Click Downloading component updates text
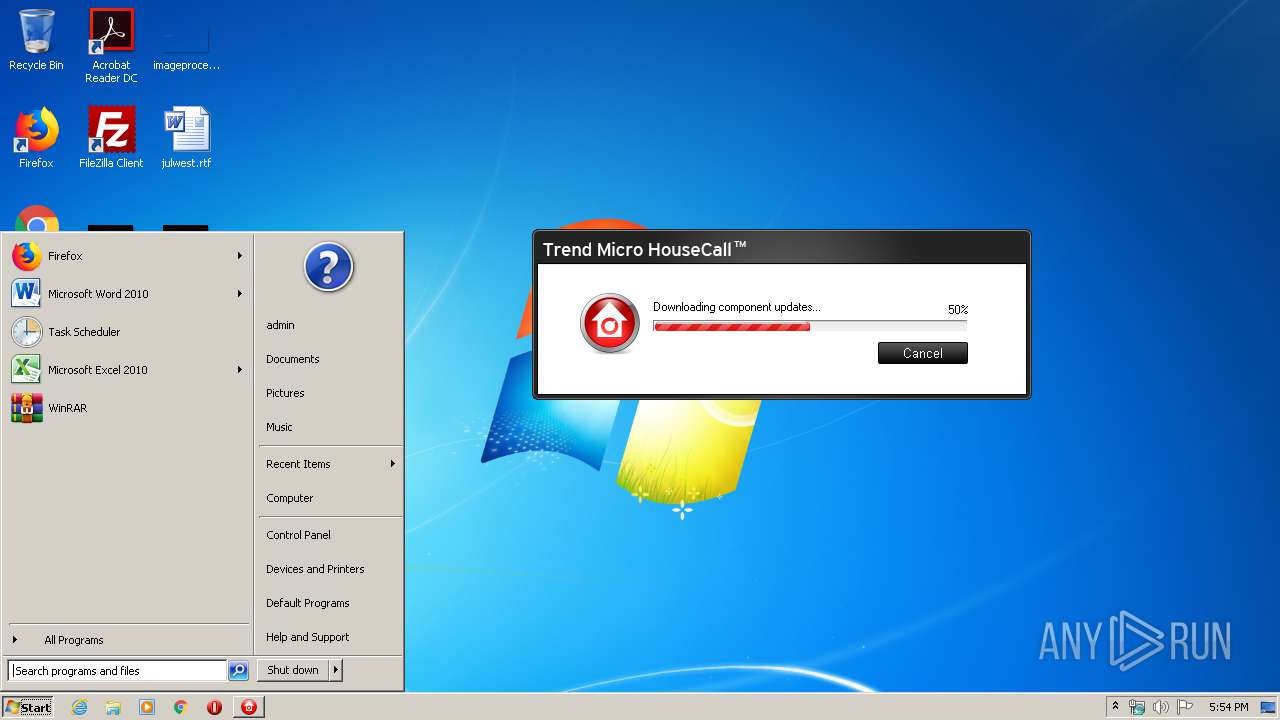The image size is (1280, 720). pyautogui.click(x=737, y=307)
